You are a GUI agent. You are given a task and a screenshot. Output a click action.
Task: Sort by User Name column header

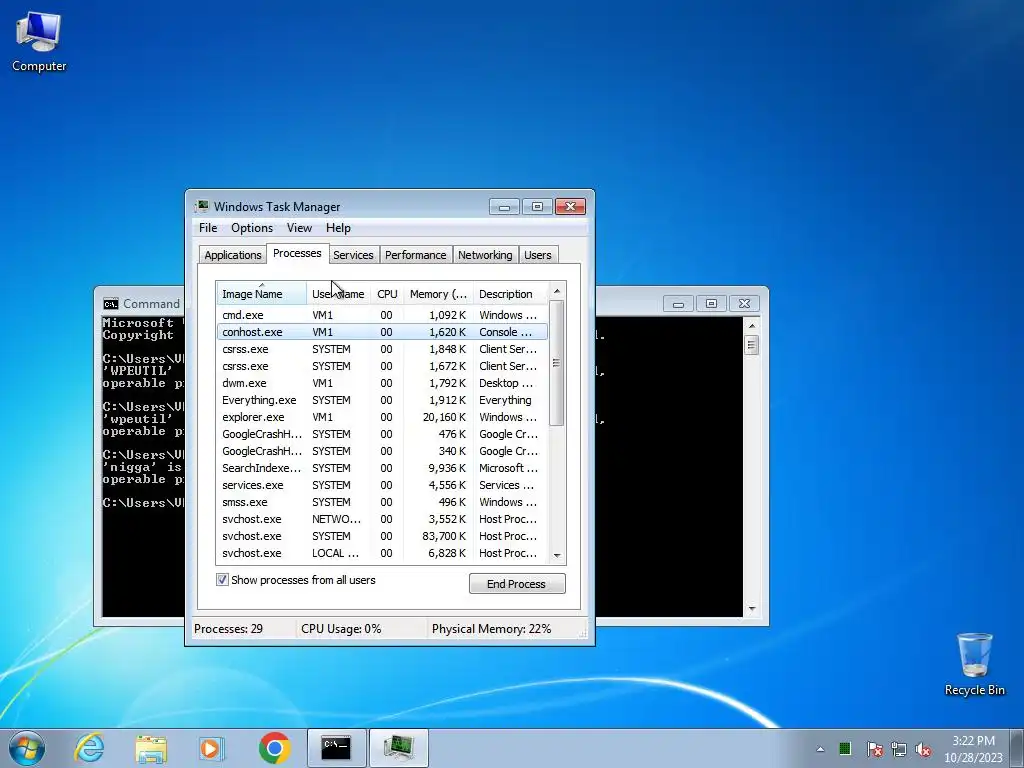(x=338, y=294)
